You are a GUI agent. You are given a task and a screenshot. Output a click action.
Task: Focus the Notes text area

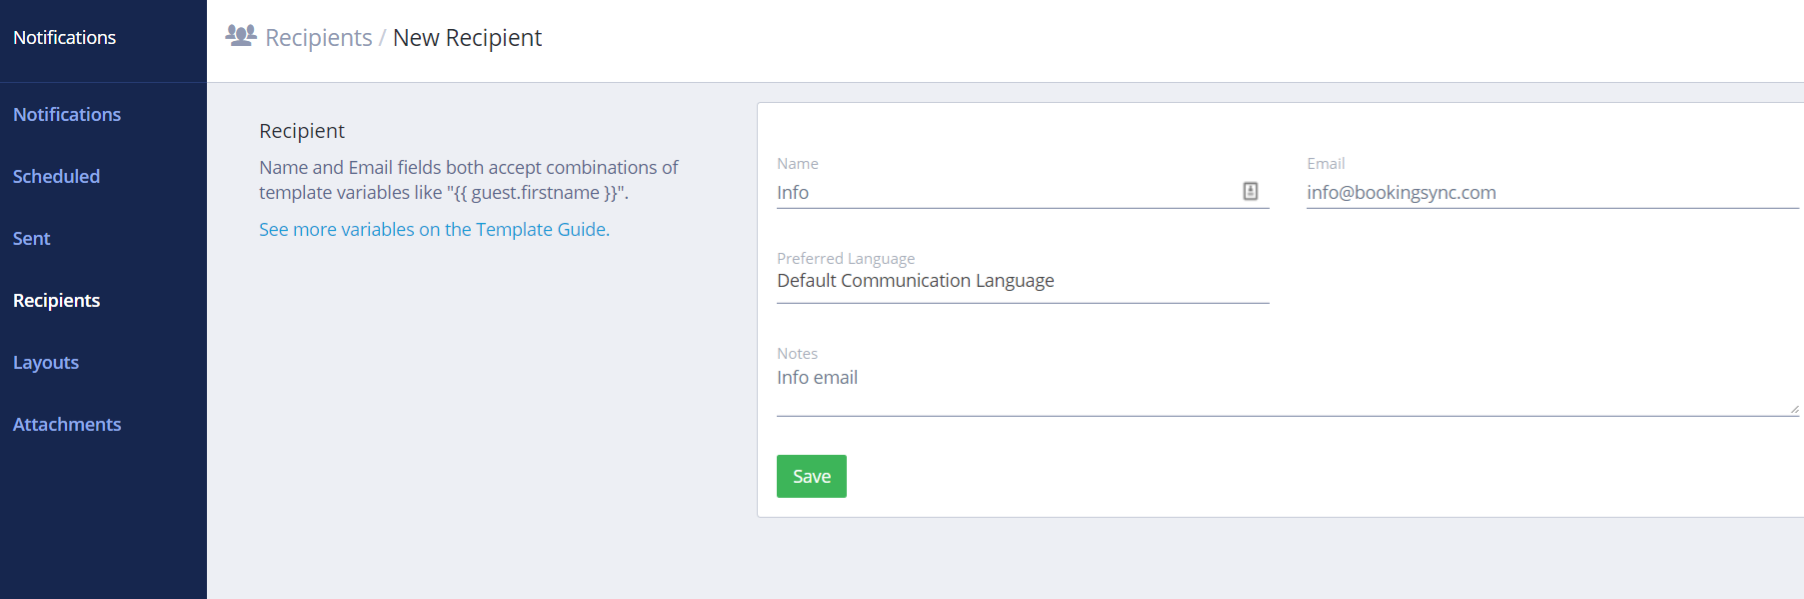coord(1280,388)
